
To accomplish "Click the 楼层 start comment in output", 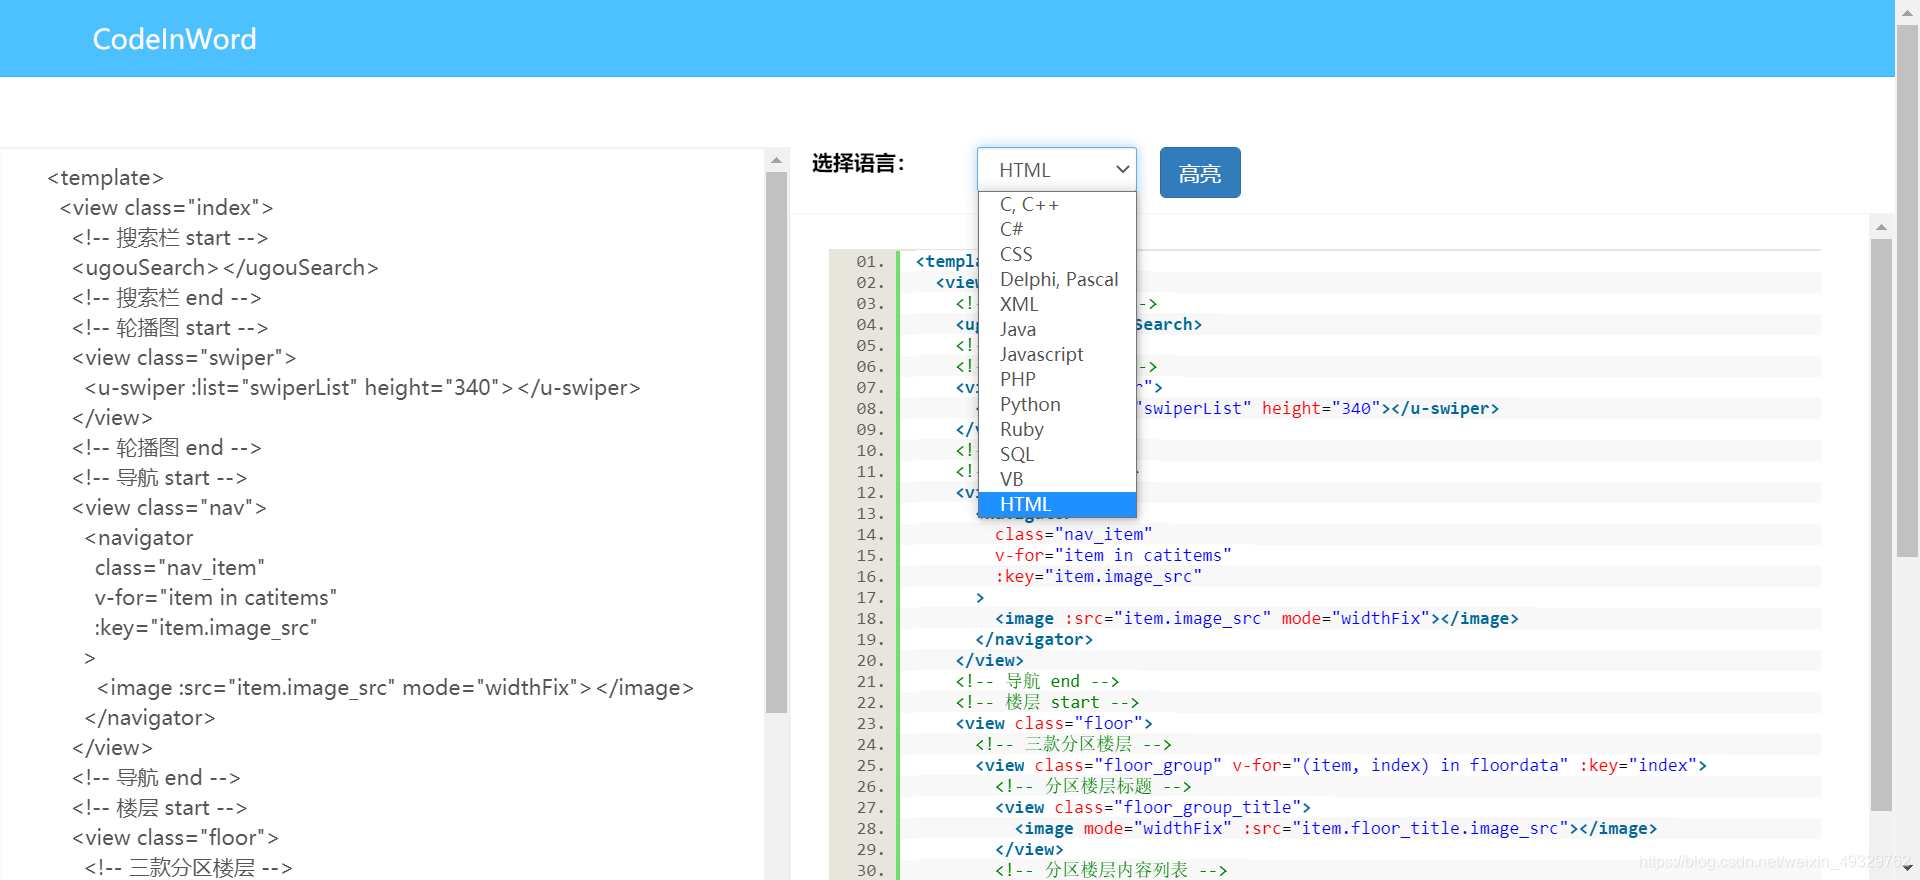I will tap(1047, 703).
